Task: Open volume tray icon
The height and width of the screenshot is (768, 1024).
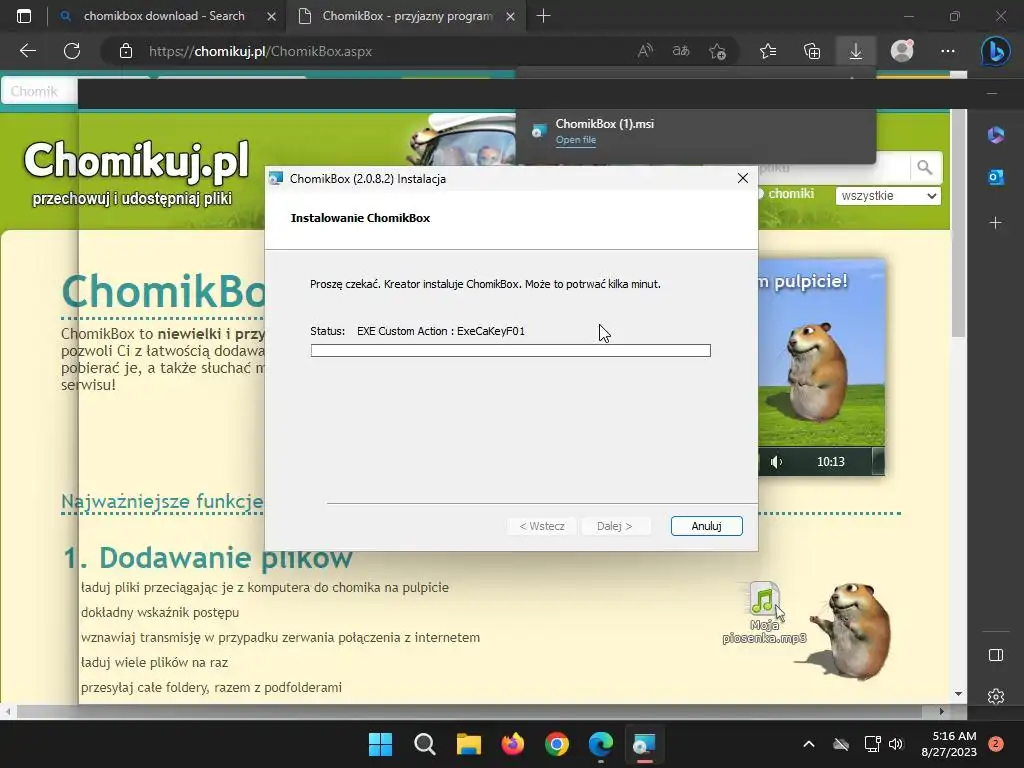Action: (x=896, y=744)
